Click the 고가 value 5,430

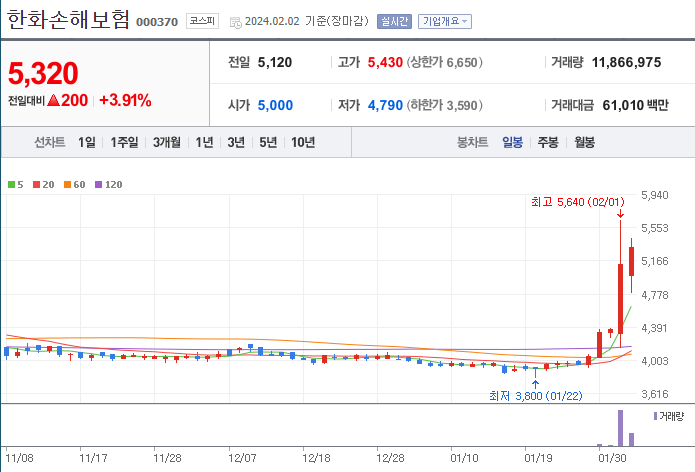point(385,62)
